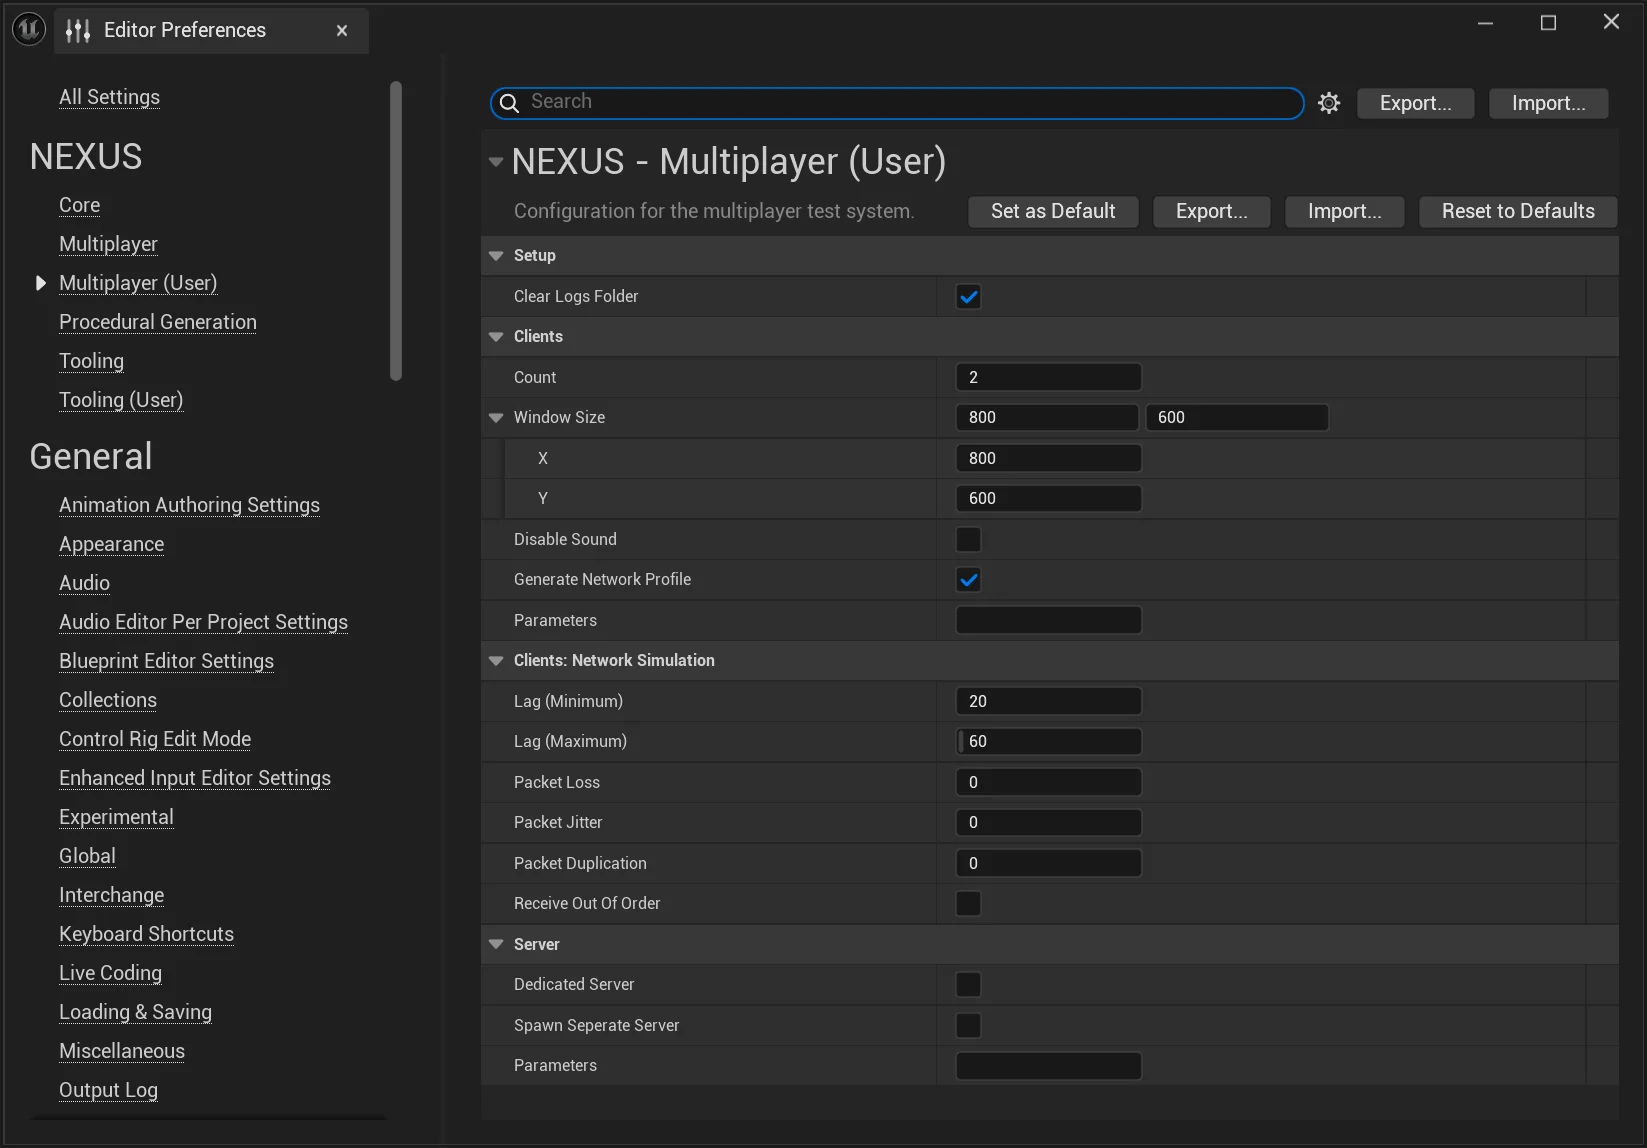This screenshot has width=1647, height=1148.
Task: Open the settings gear next to search
Action: 1329,103
